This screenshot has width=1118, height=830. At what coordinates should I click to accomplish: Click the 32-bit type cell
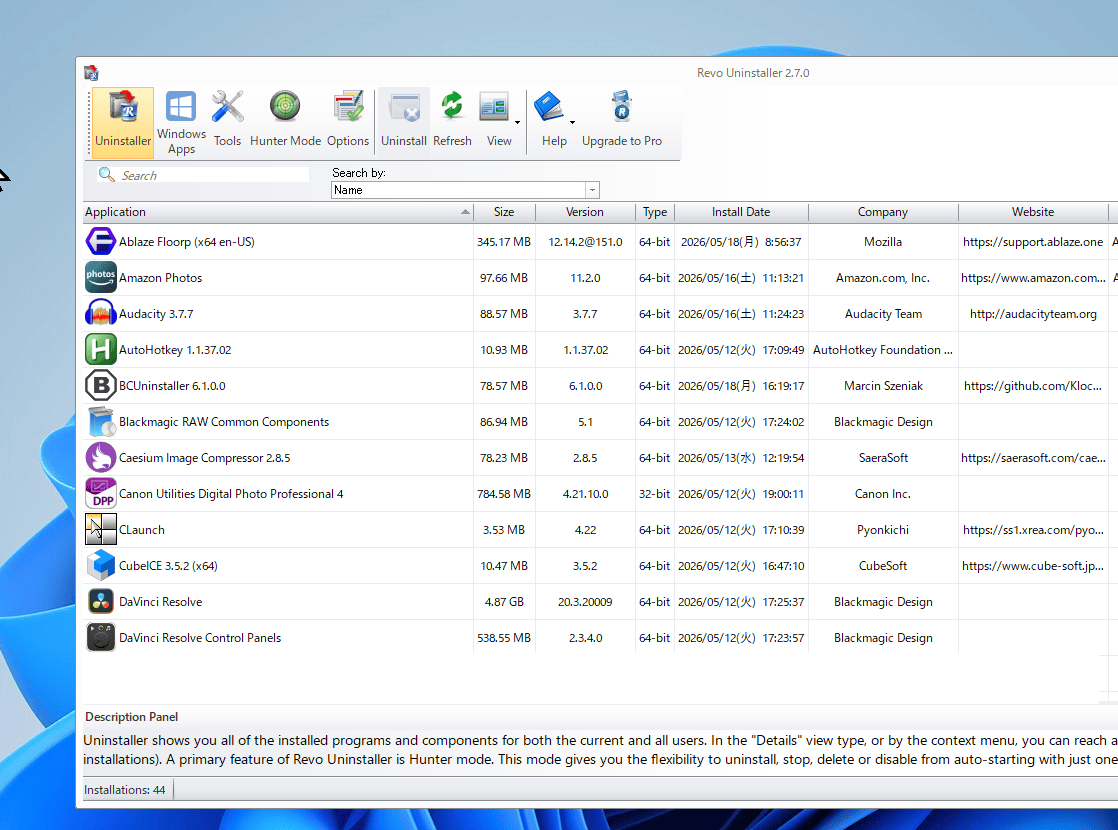(655, 493)
